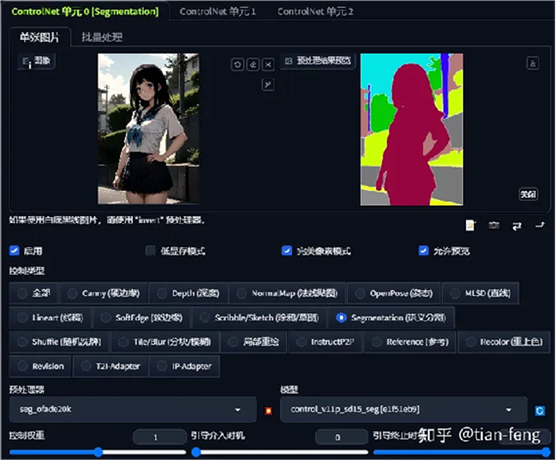Click the swap arrows mirror icon
The width and height of the screenshot is (556, 460).
point(517,226)
